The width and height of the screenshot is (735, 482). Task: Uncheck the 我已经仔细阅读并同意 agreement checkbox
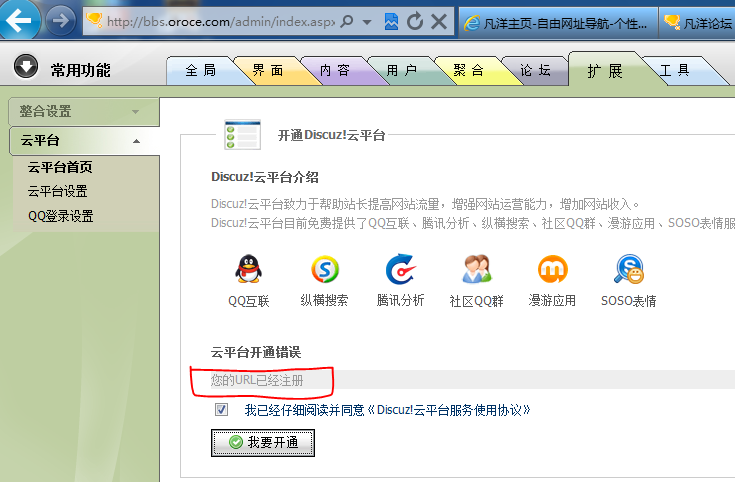click(x=221, y=409)
